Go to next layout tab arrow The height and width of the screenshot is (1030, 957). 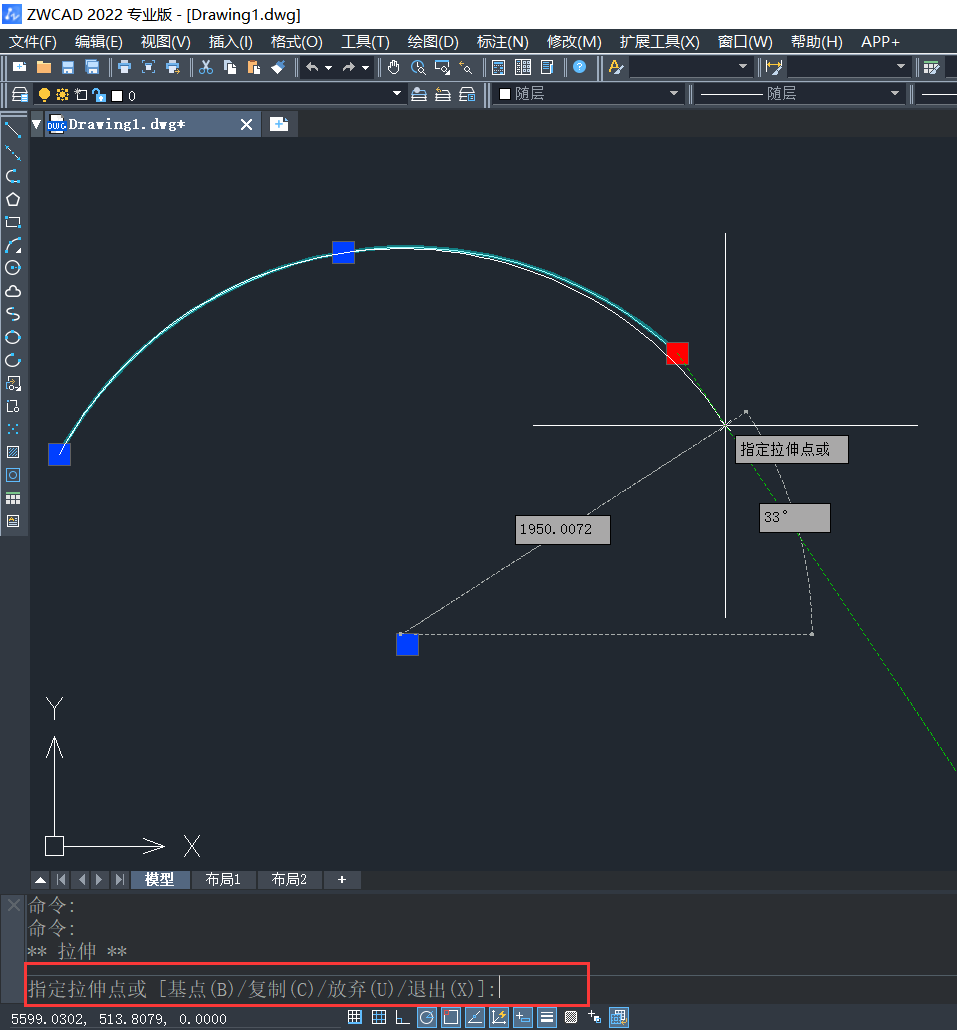click(99, 880)
